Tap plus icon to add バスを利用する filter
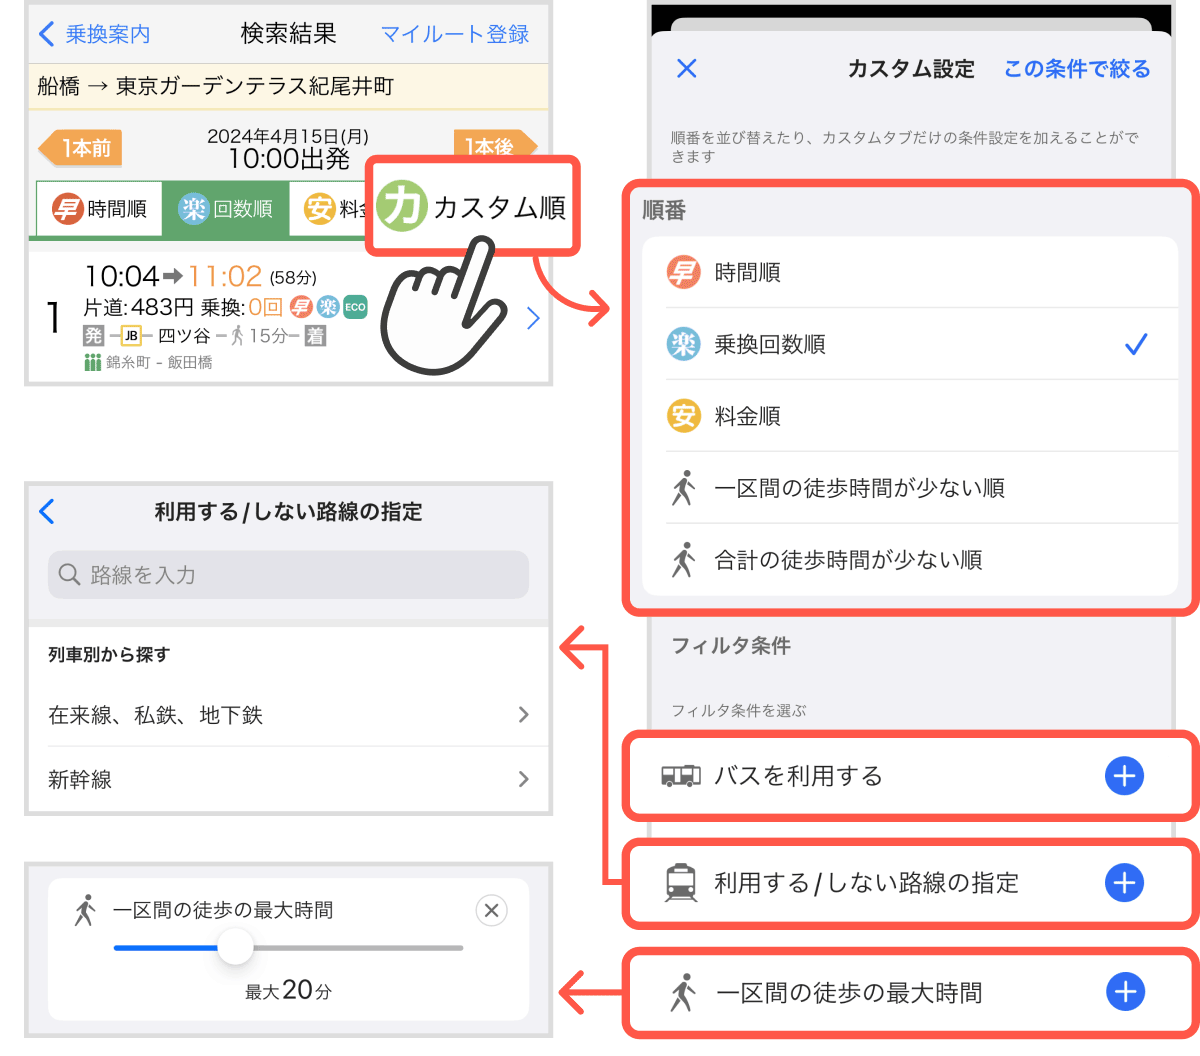The width and height of the screenshot is (1200, 1056). 1124,776
